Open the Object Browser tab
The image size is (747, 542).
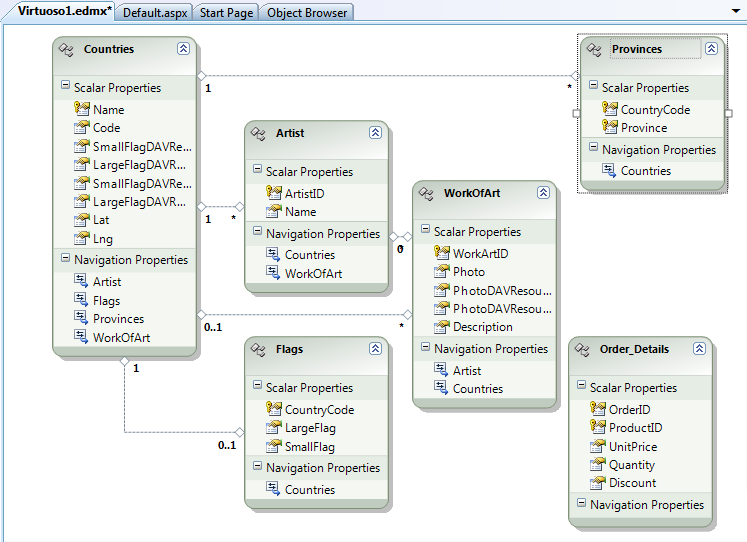tap(307, 13)
